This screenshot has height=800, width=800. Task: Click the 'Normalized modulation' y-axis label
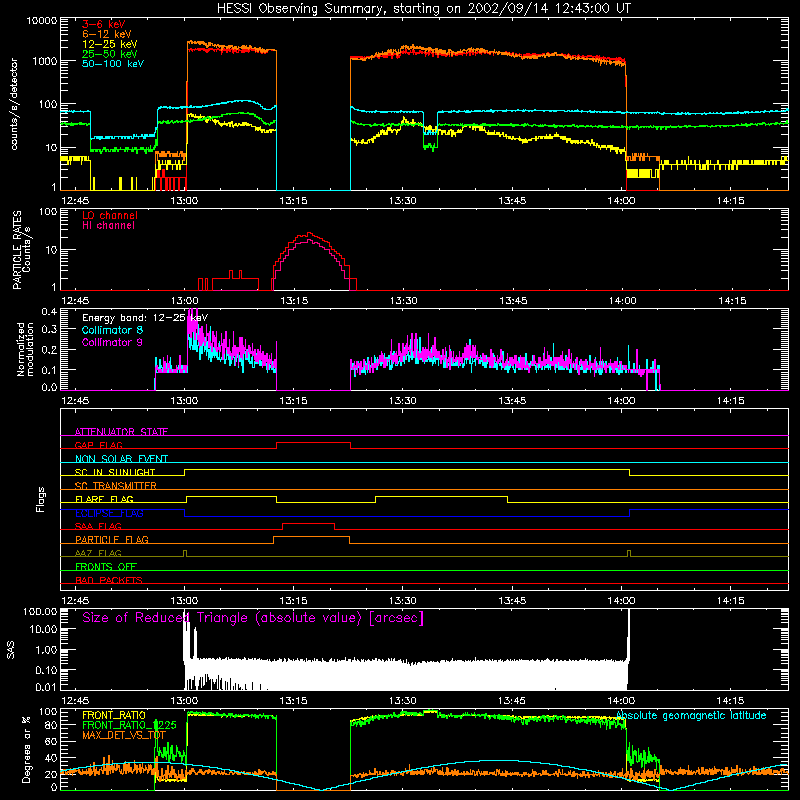pos(24,349)
